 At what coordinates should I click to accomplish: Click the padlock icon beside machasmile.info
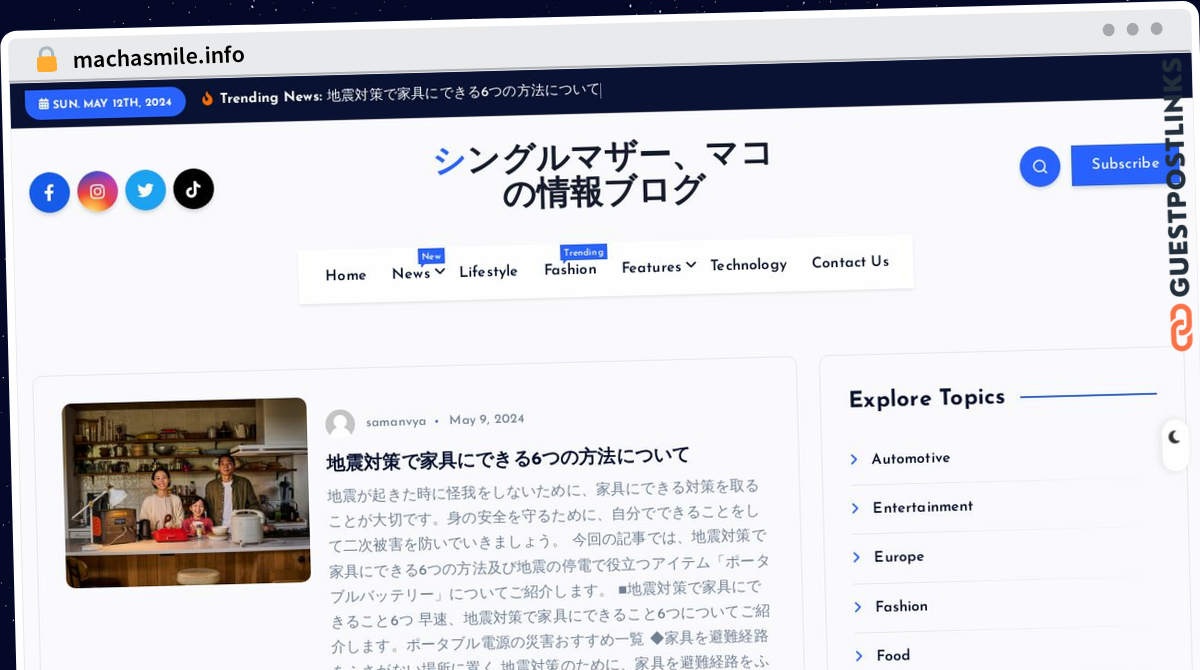coord(47,59)
